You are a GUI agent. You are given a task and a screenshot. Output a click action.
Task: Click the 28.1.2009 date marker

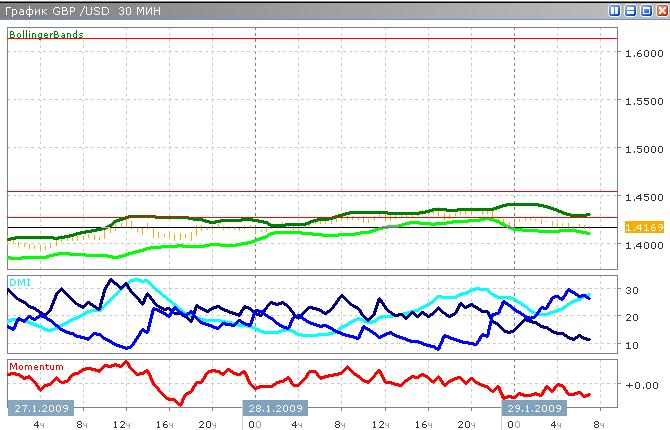point(276,408)
